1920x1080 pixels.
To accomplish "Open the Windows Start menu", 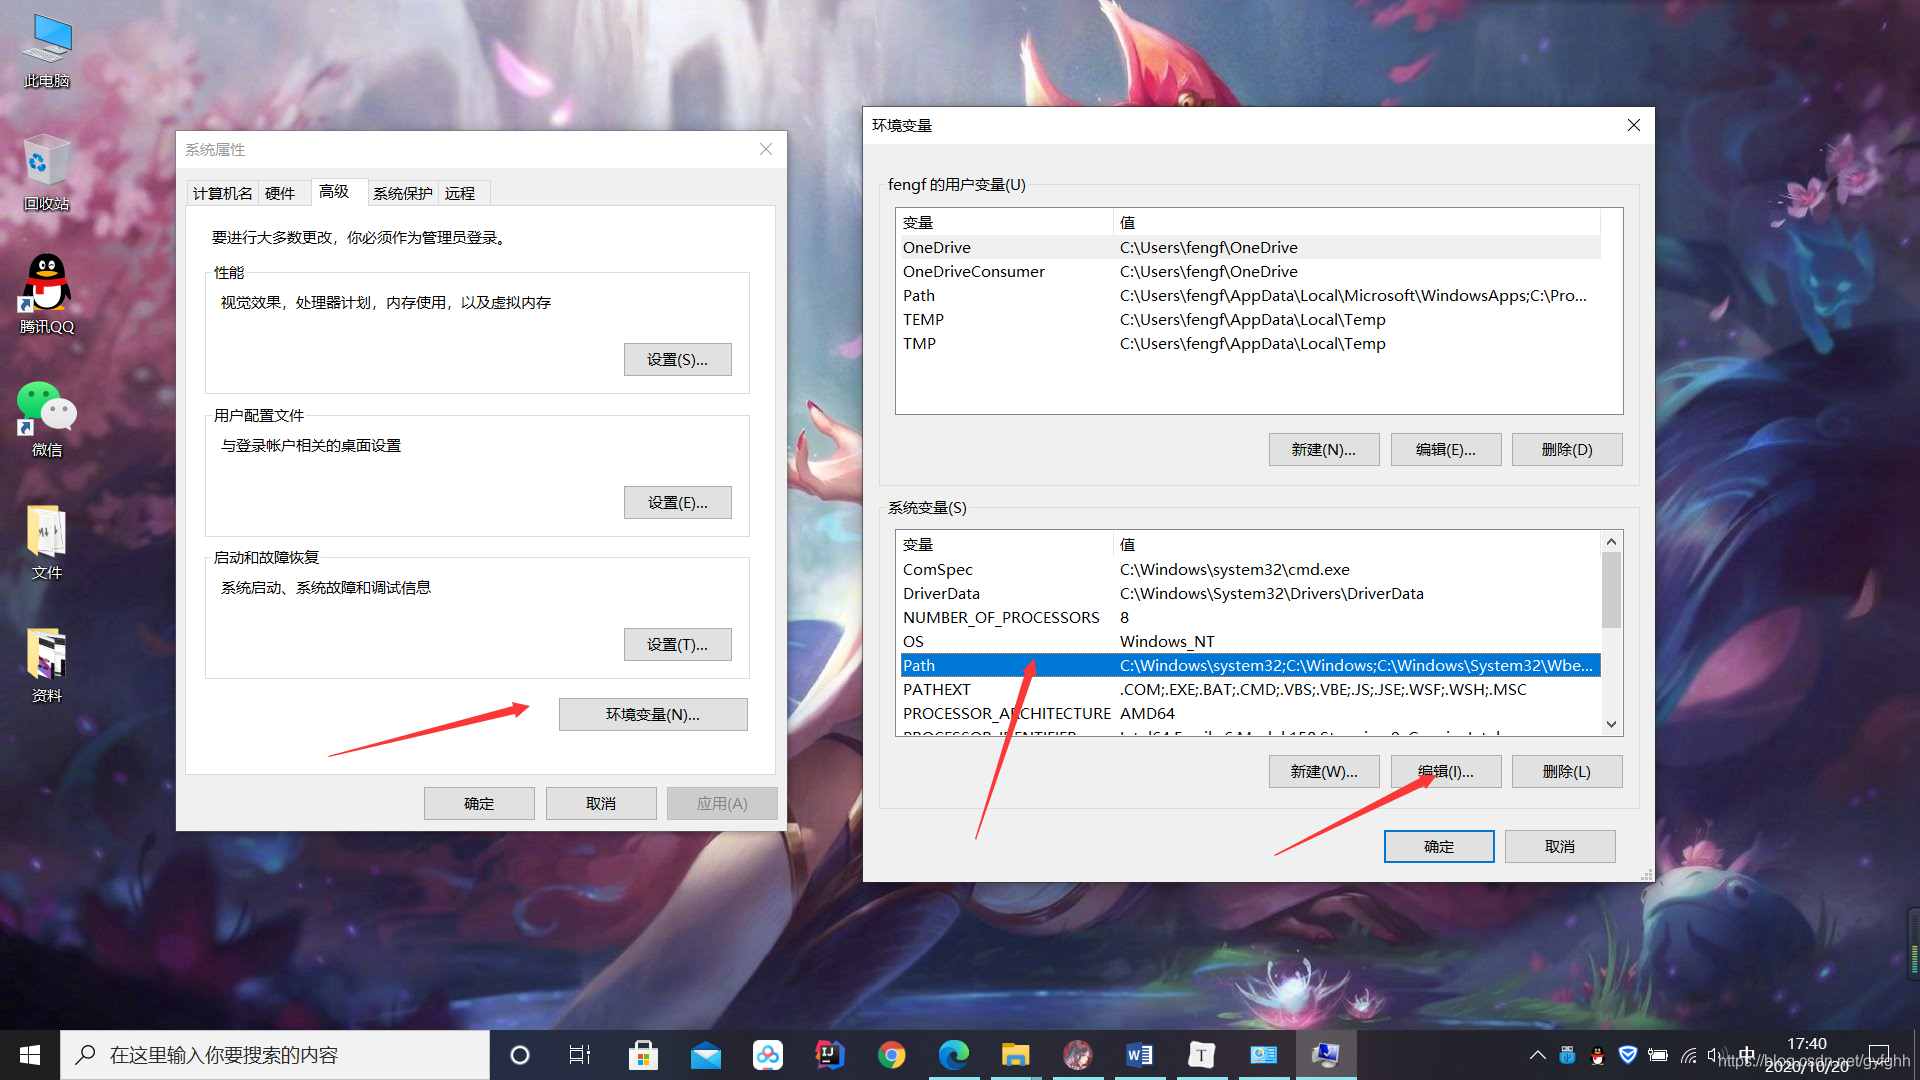I will (29, 1055).
